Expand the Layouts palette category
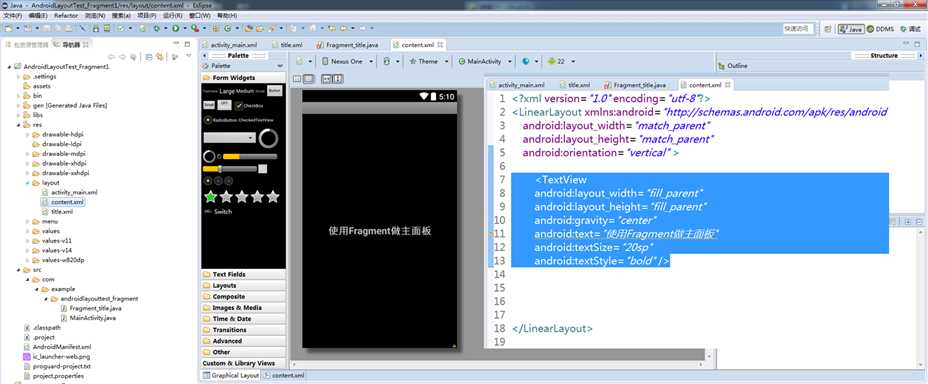The width and height of the screenshot is (928, 384). click(x=243, y=286)
